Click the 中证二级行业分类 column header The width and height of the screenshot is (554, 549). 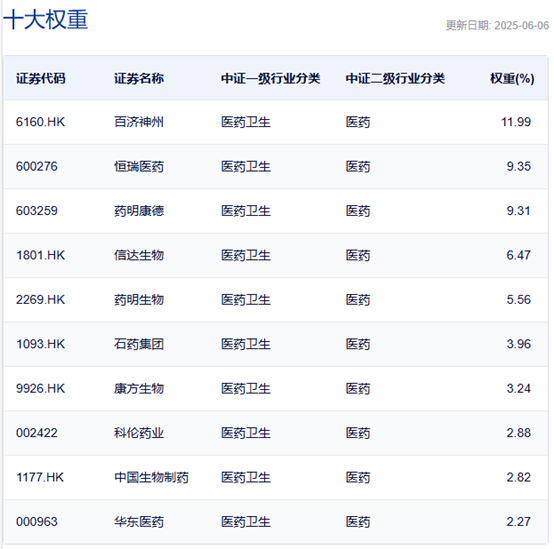(395, 78)
